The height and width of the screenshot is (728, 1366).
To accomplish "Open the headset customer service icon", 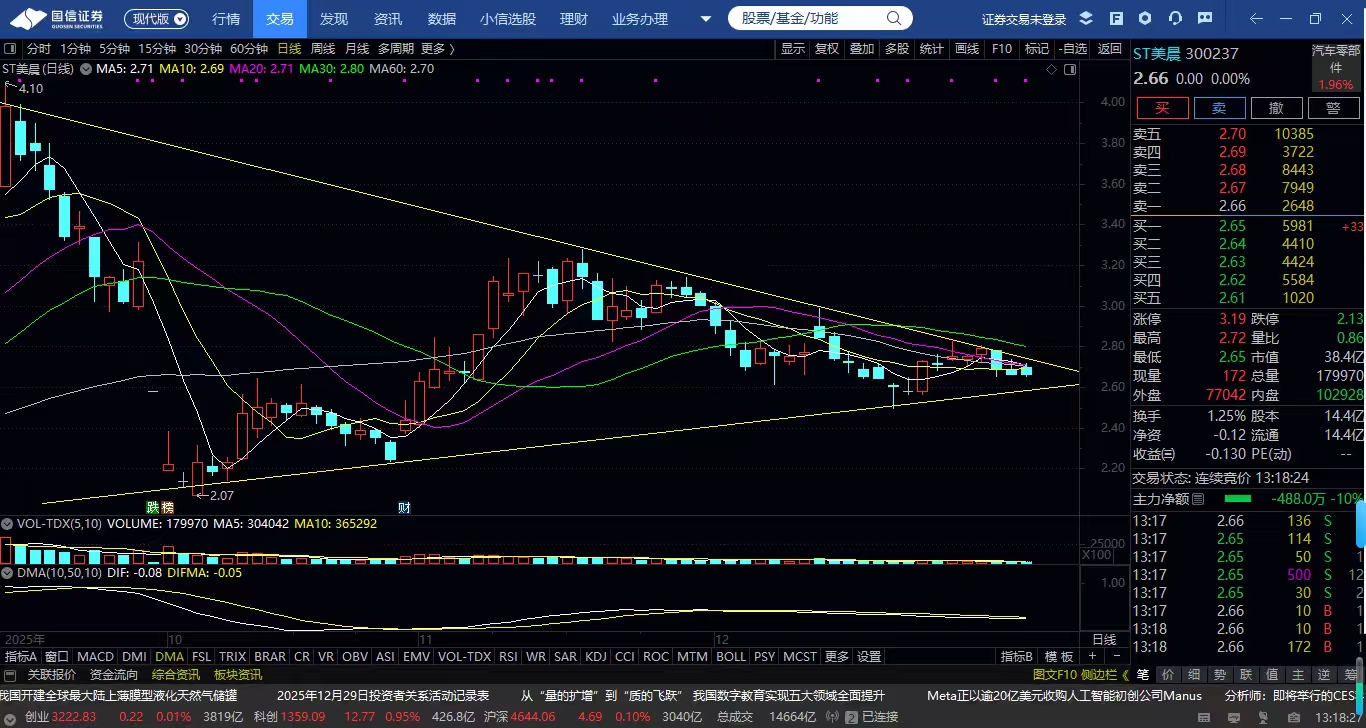I will coord(1176,18).
